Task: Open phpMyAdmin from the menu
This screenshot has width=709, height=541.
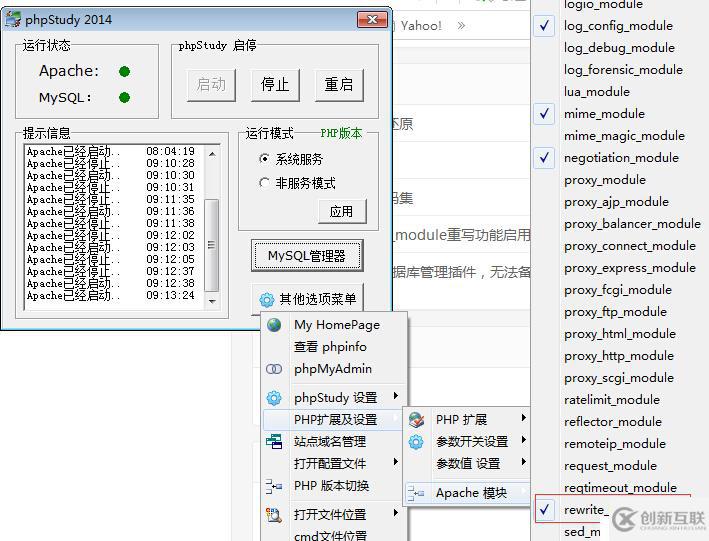Action: click(x=333, y=369)
